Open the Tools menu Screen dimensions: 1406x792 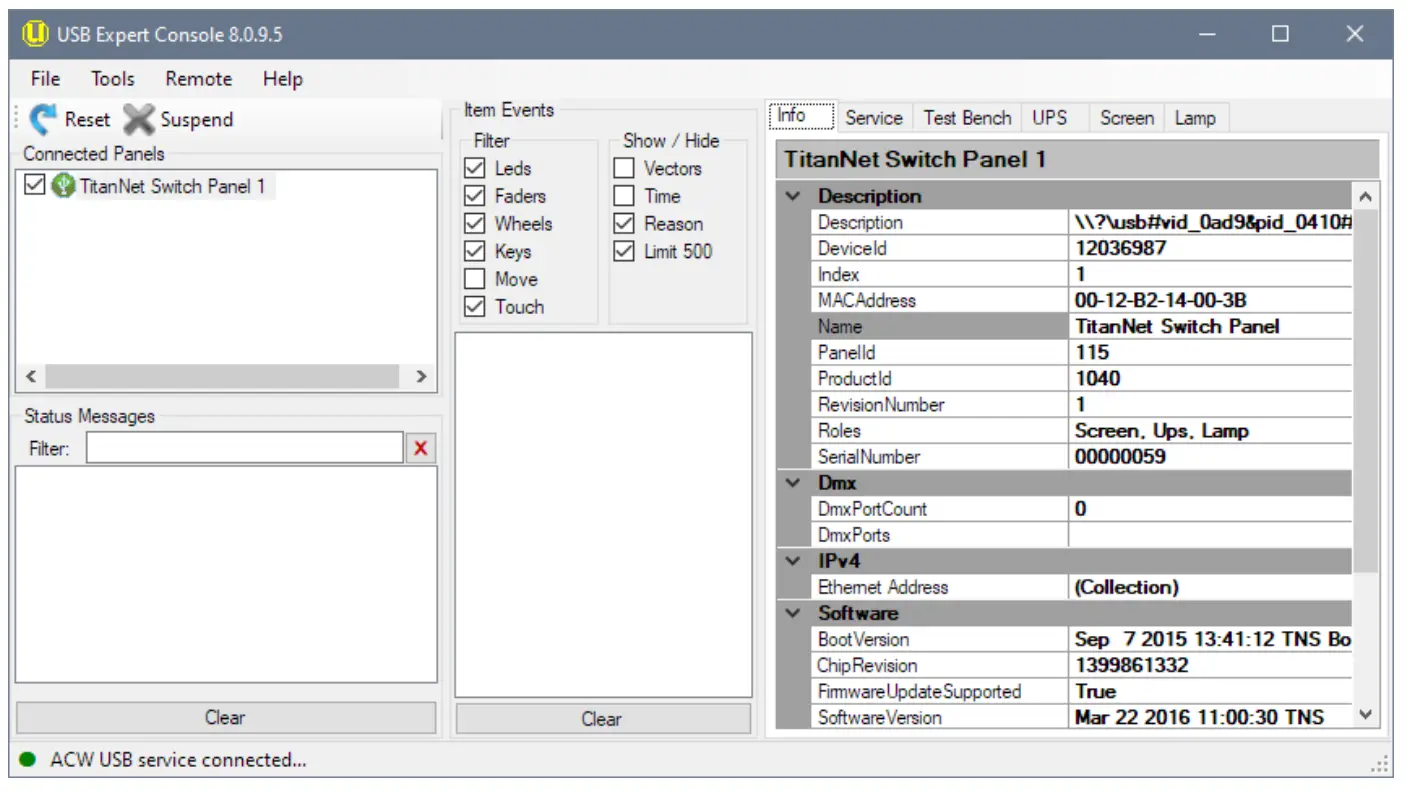[x=113, y=79]
